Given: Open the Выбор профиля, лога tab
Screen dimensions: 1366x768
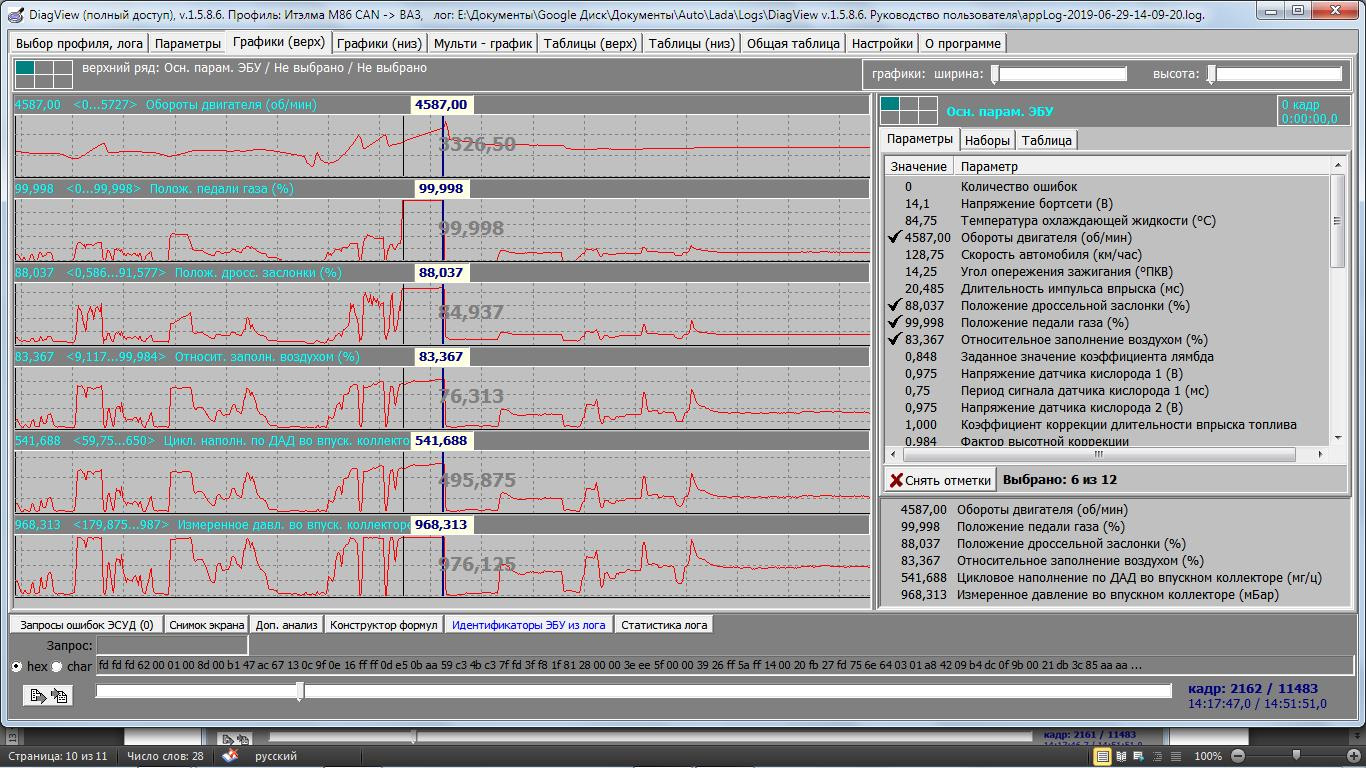Looking at the screenshot, I should click(x=79, y=44).
